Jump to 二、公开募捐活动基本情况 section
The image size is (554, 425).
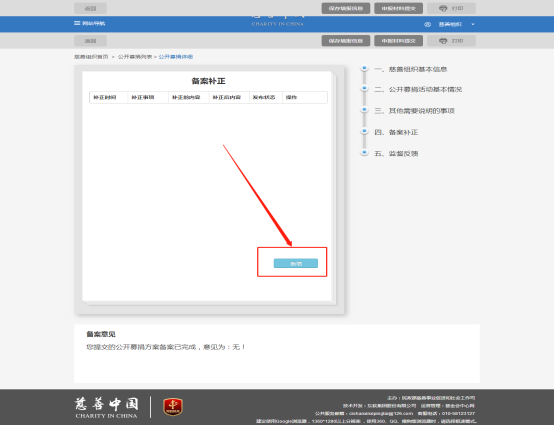418,89
